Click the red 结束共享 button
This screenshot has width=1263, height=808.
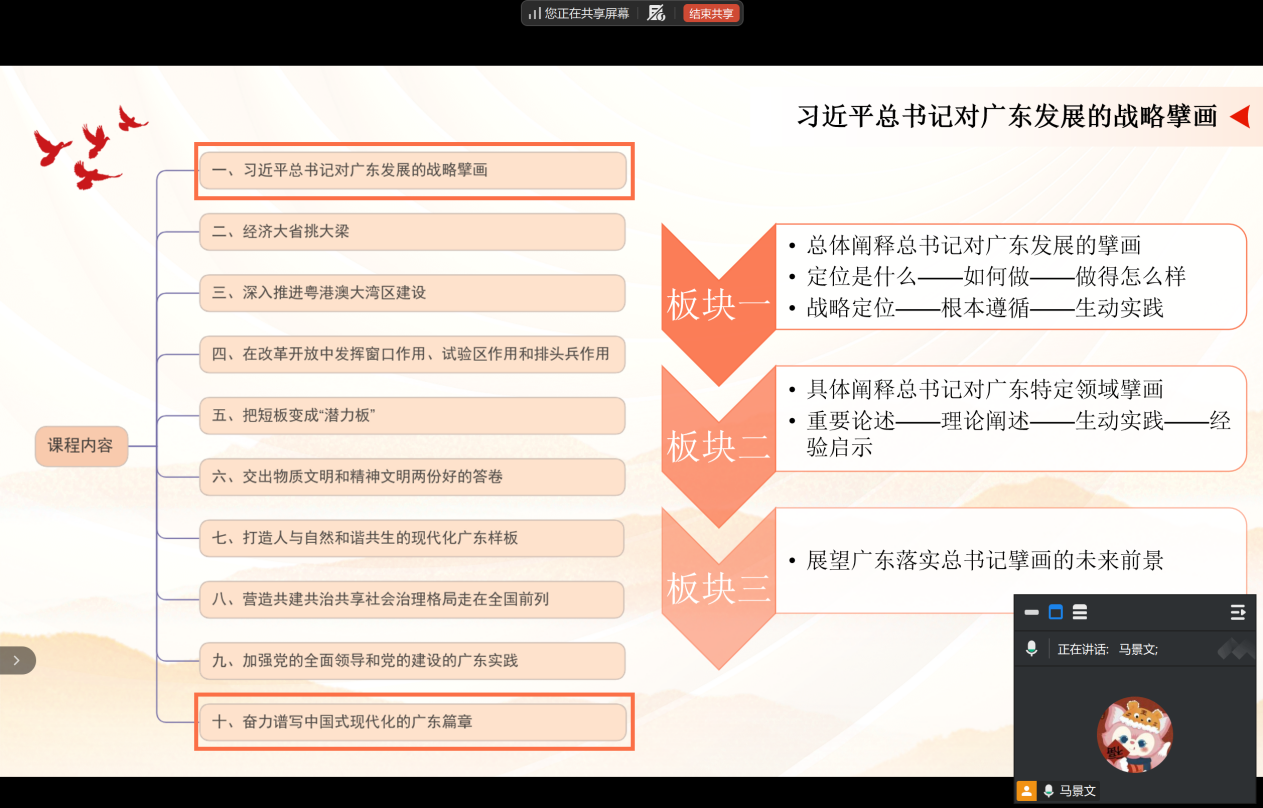pyautogui.click(x=710, y=13)
